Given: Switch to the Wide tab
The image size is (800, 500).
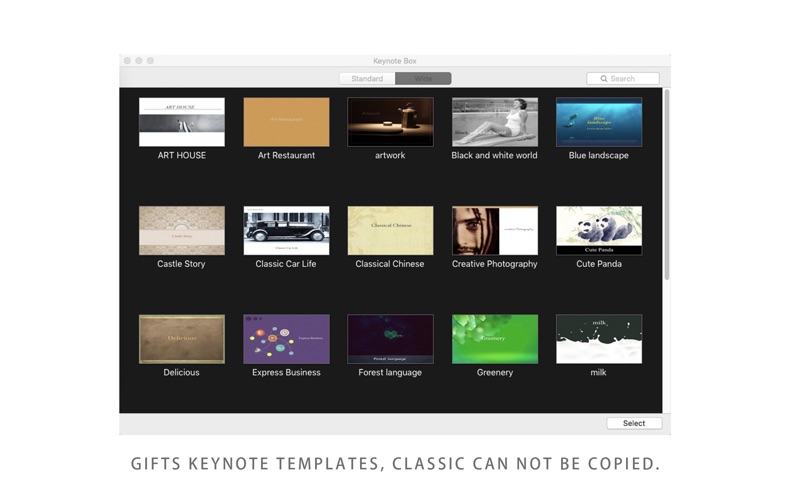Looking at the screenshot, I should pyautogui.click(x=423, y=79).
